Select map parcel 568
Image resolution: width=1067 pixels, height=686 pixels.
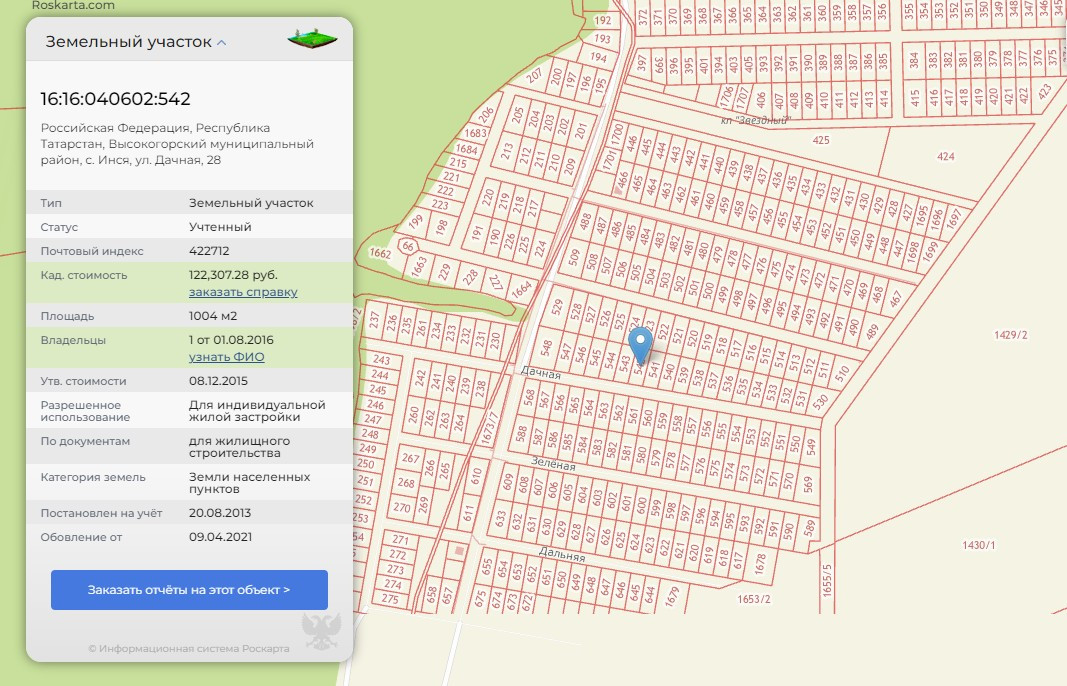(529, 397)
